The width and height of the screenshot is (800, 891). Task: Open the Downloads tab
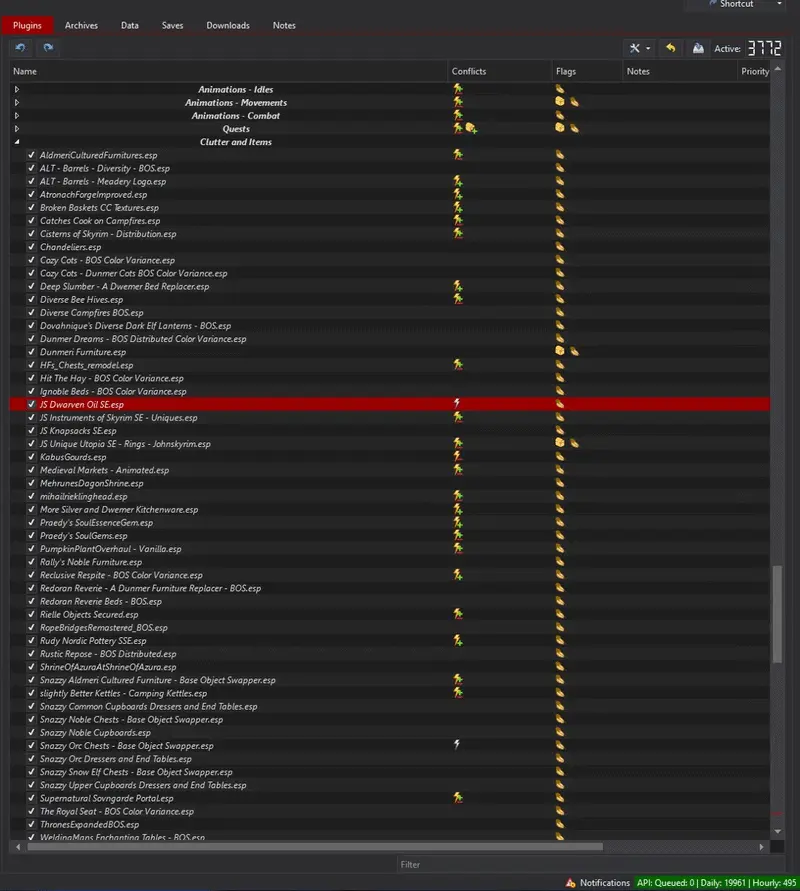click(x=228, y=25)
